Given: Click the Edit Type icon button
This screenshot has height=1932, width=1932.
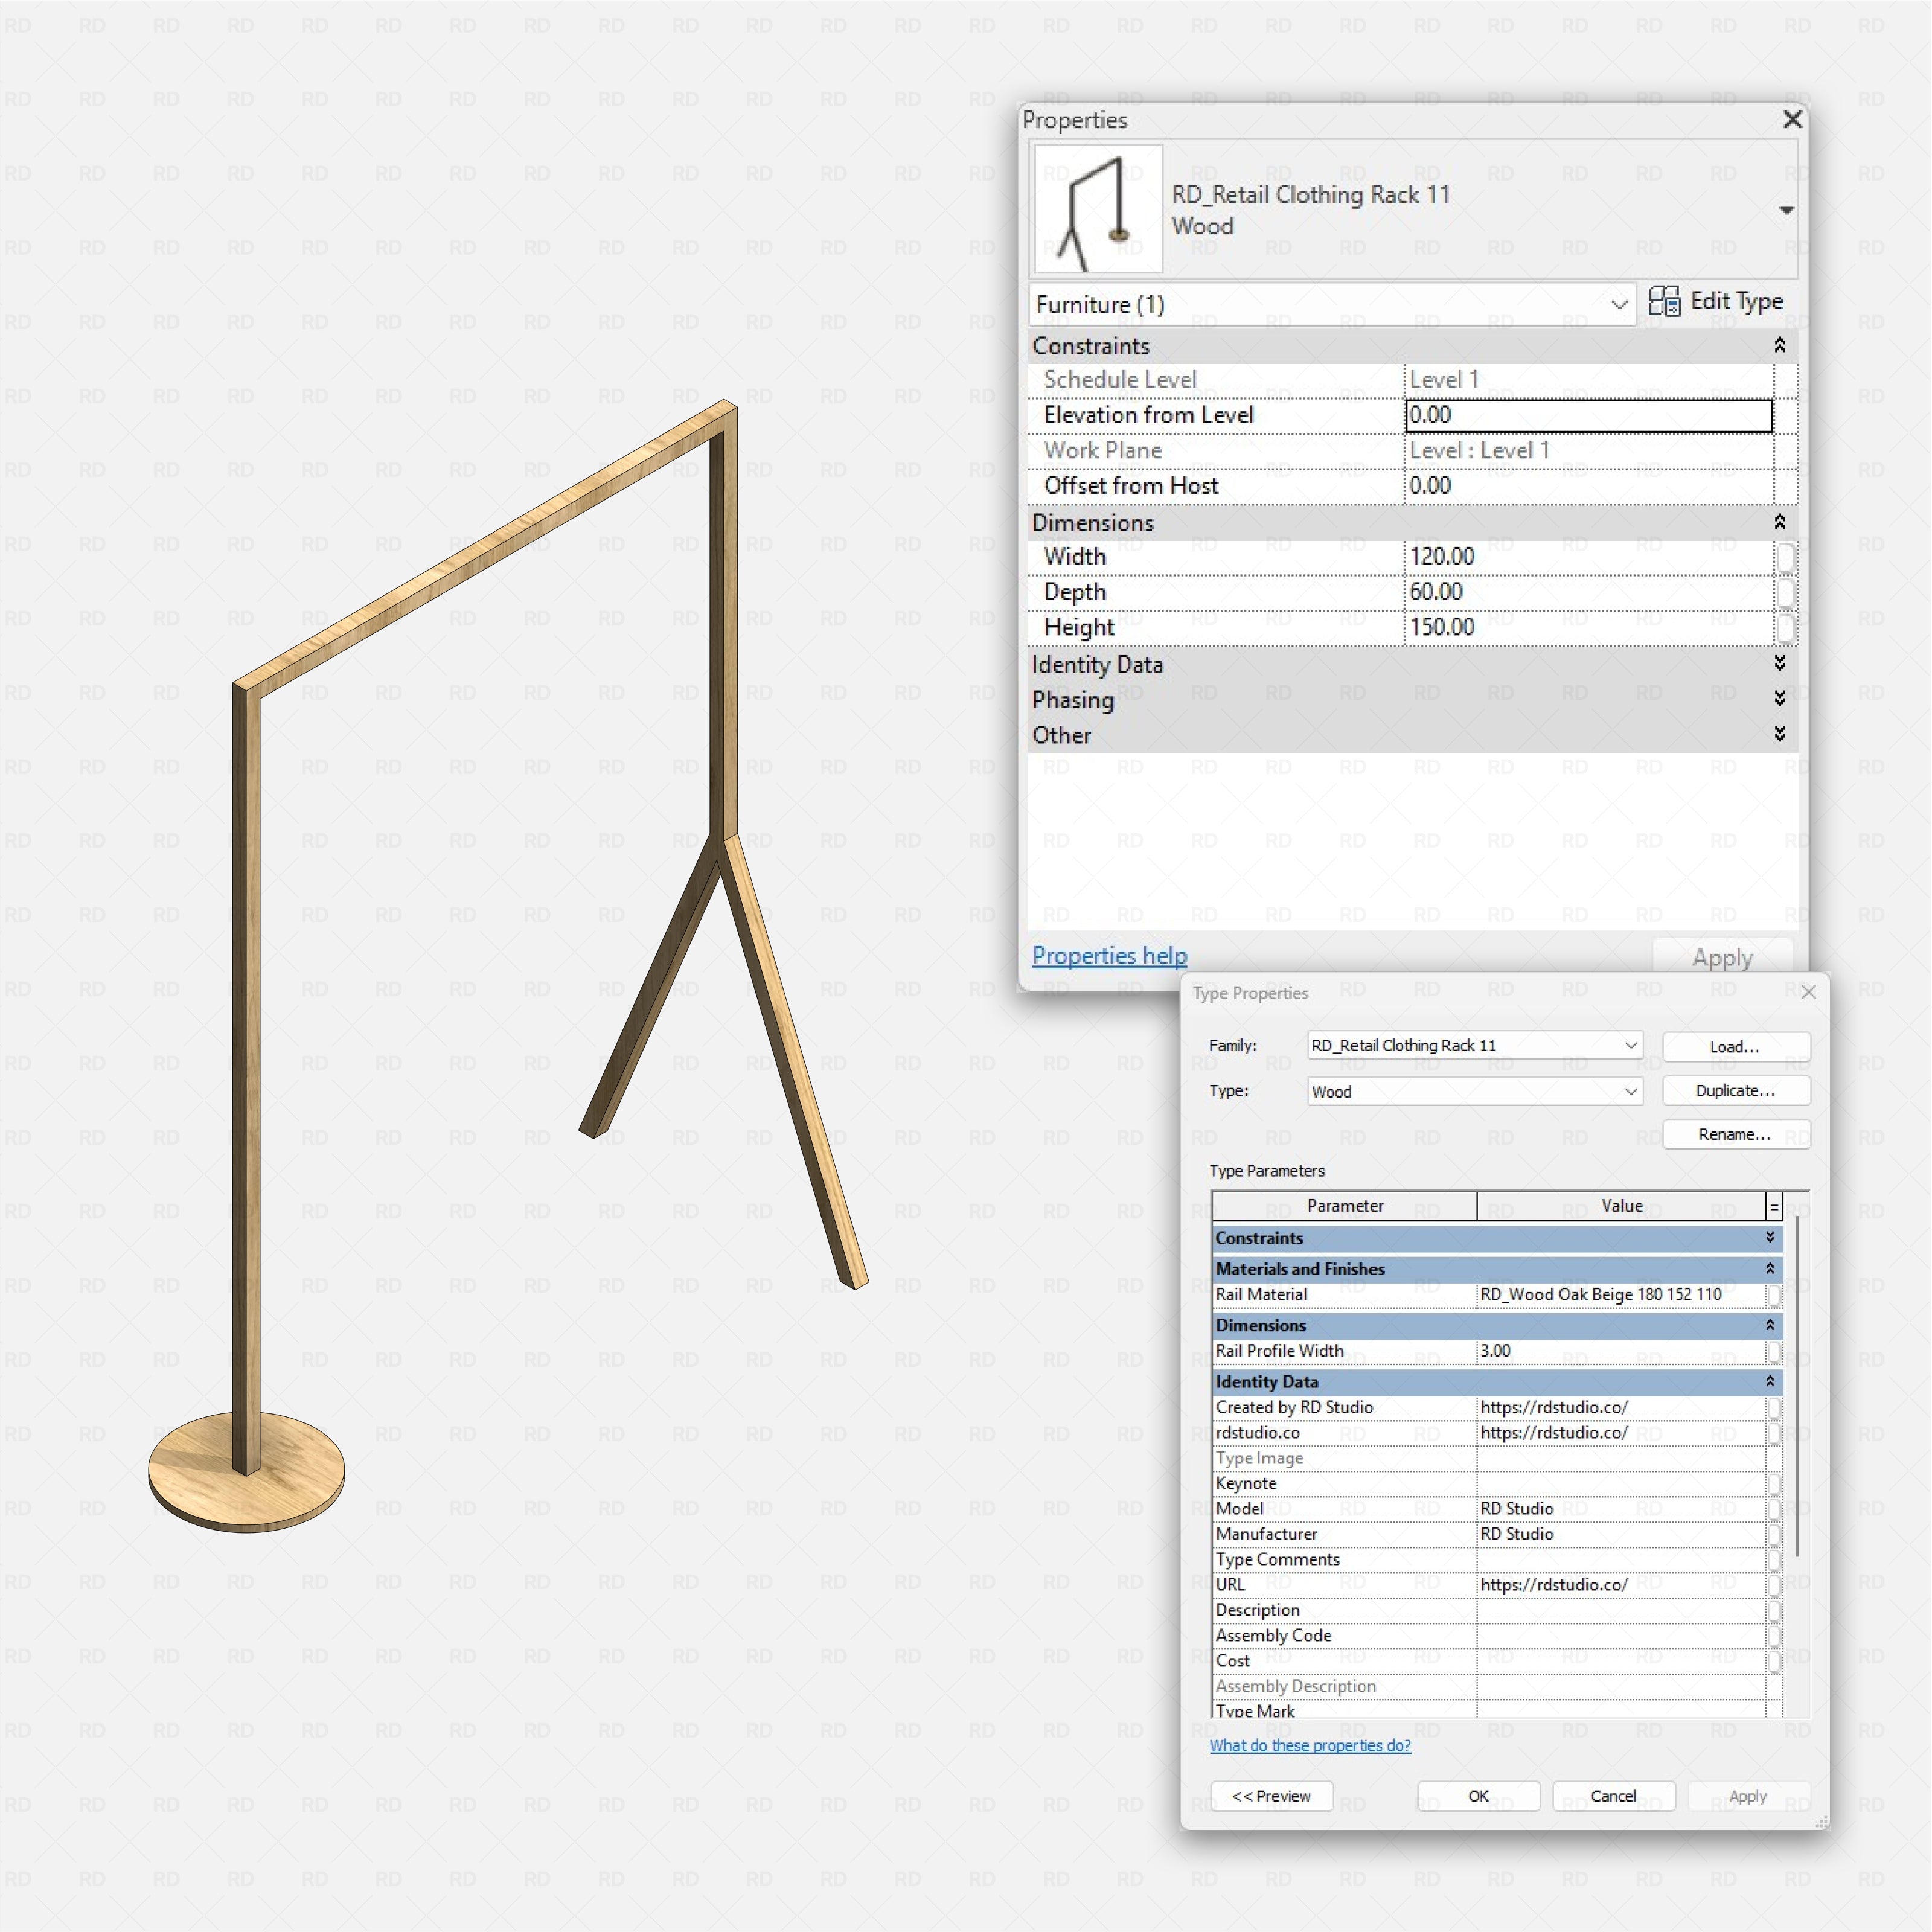Looking at the screenshot, I should (x=1716, y=301).
